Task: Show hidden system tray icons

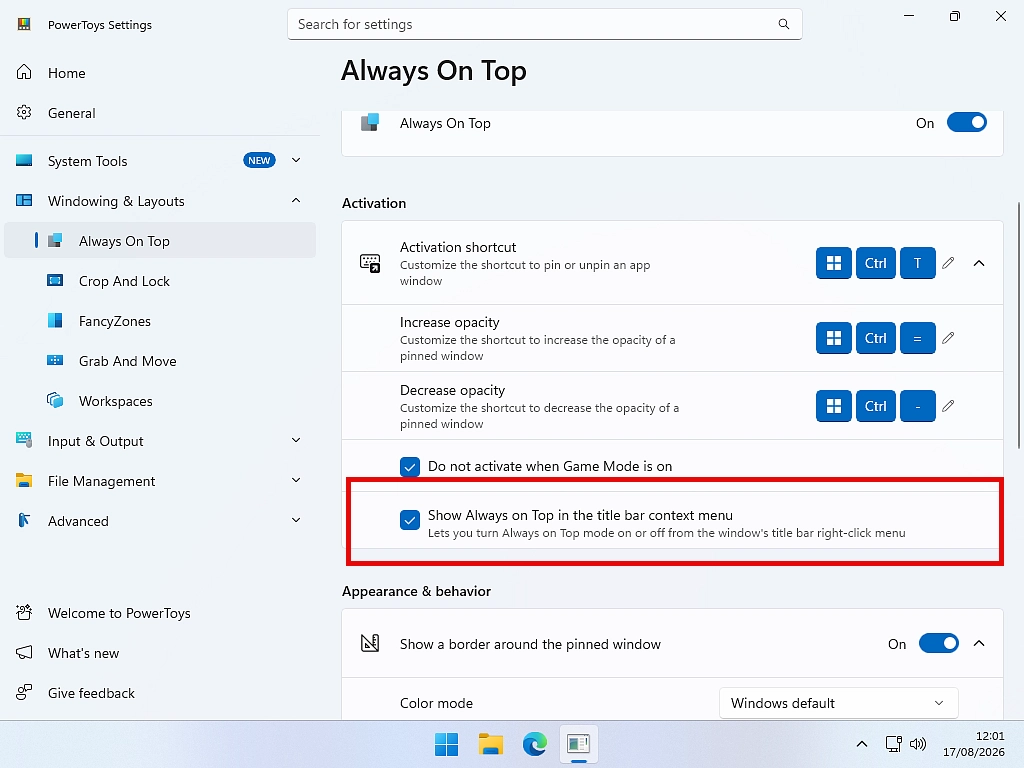Action: [862, 744]
